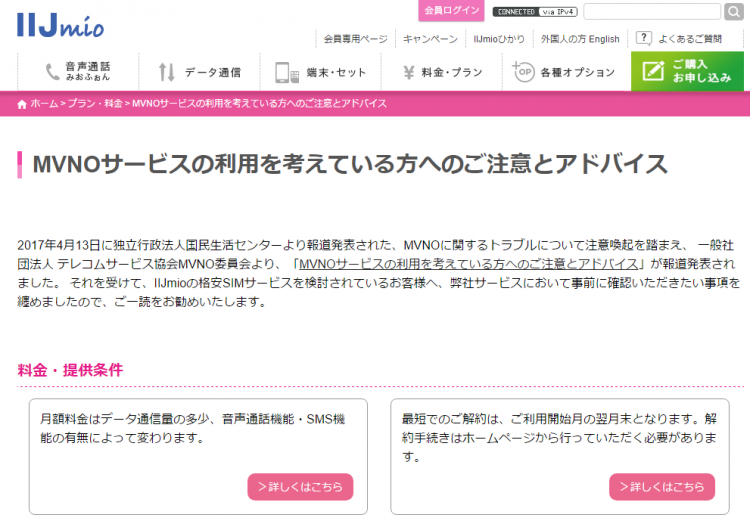The height and width of the screenshot is (527, 750).
Task: Open 会員専用ページ link
Action: click(355, 39)
